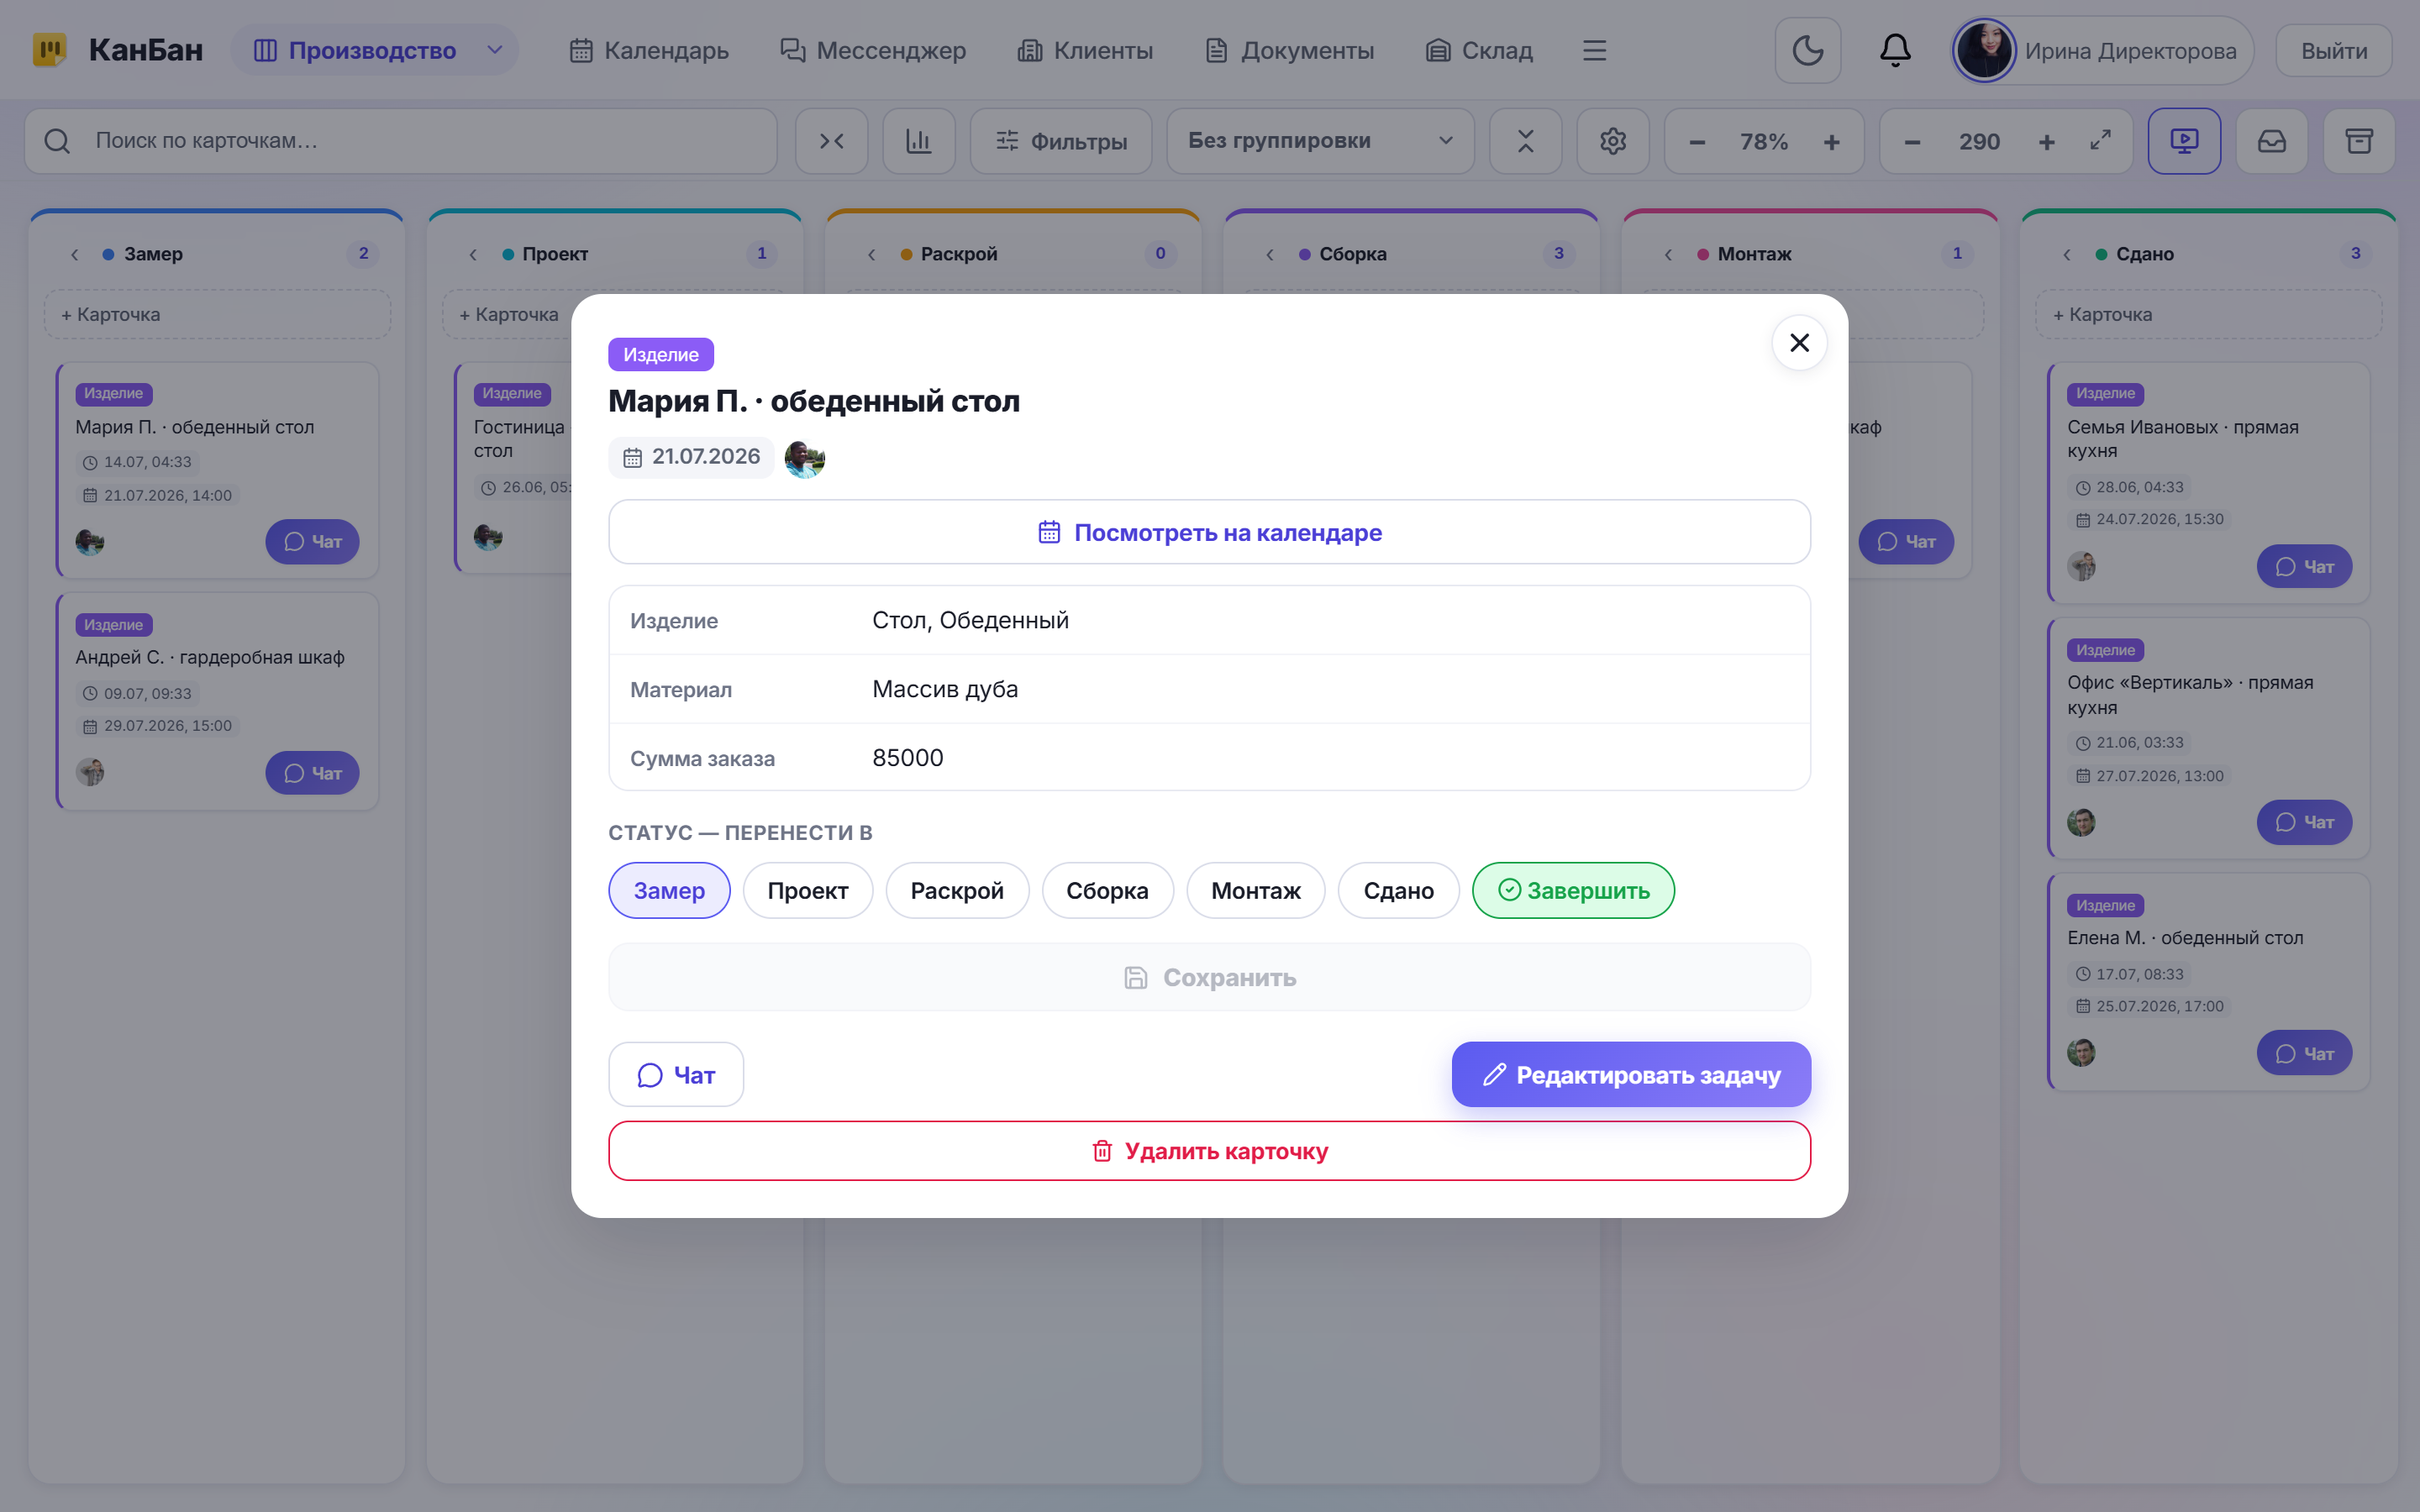This screenshot has width=2420, height=1512.
Task: Click the Сумма заказа 85000 value
Action: 907,757
